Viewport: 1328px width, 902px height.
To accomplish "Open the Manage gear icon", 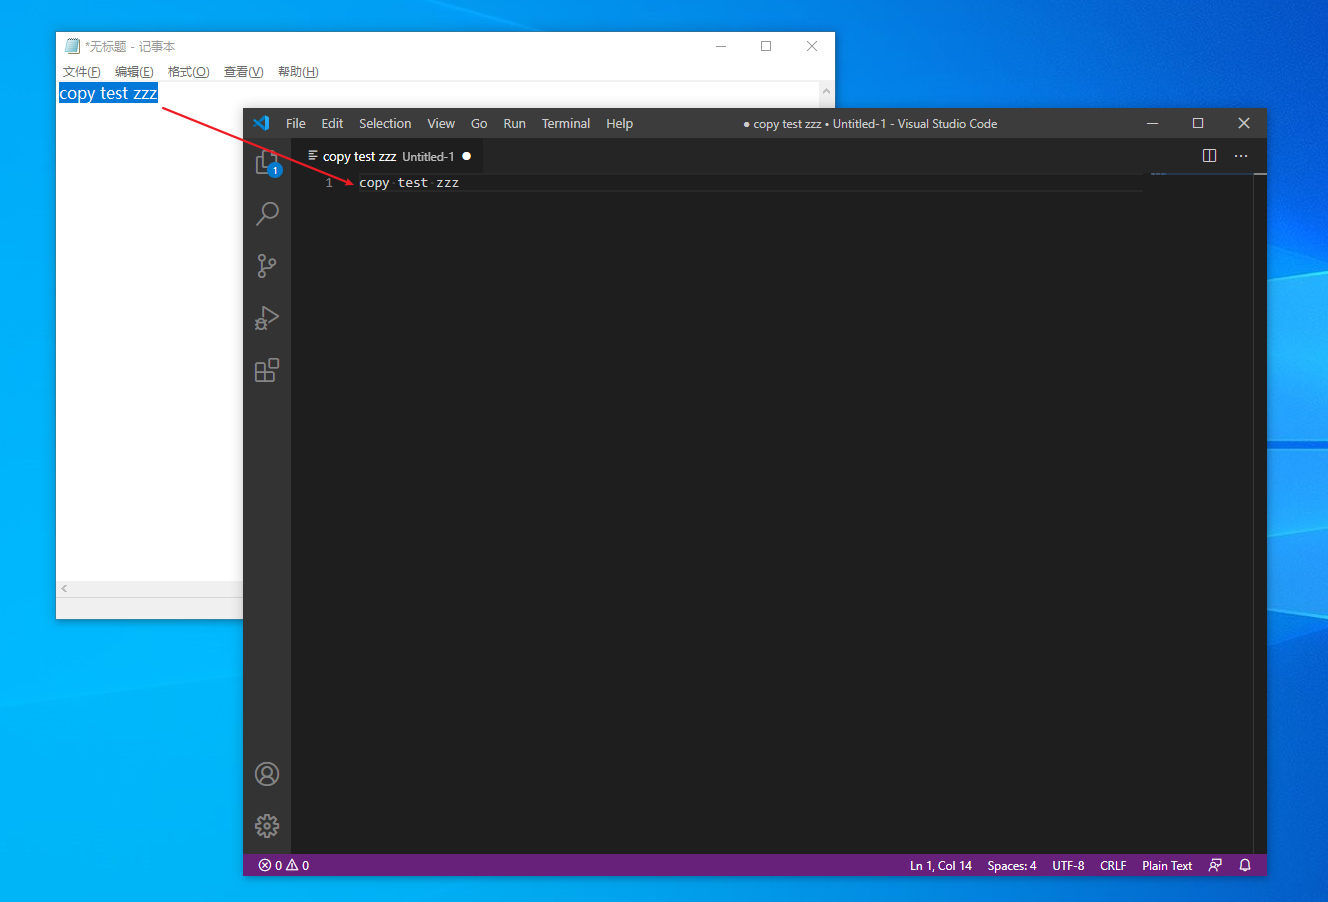I will [267, 826].
